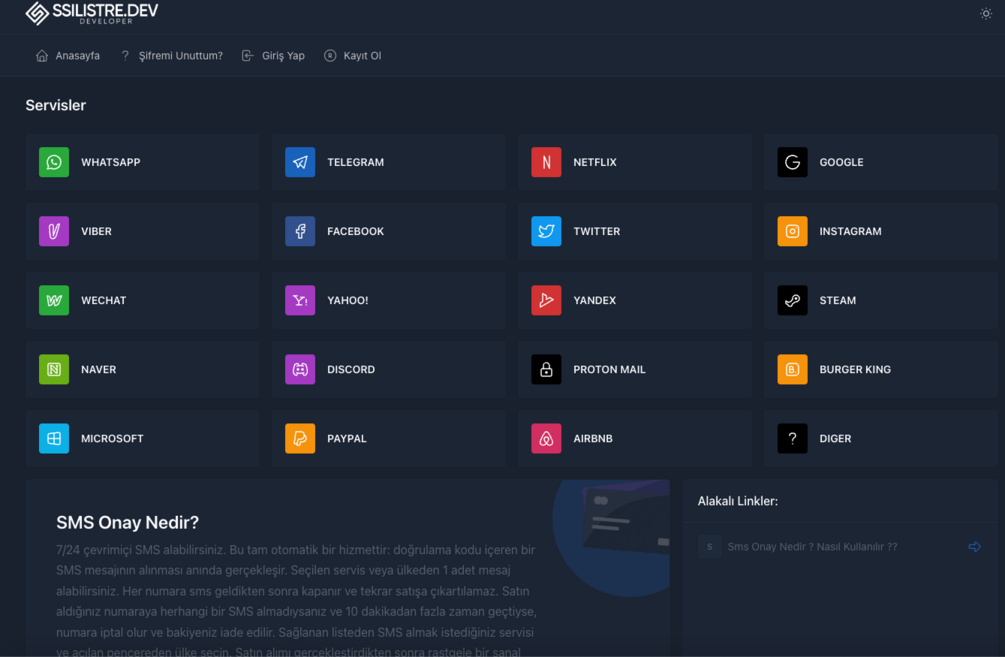Viewport: 1005px width, 657px height.
Task: Select the TELEGRAM service label
Action: tap(356, 163)
